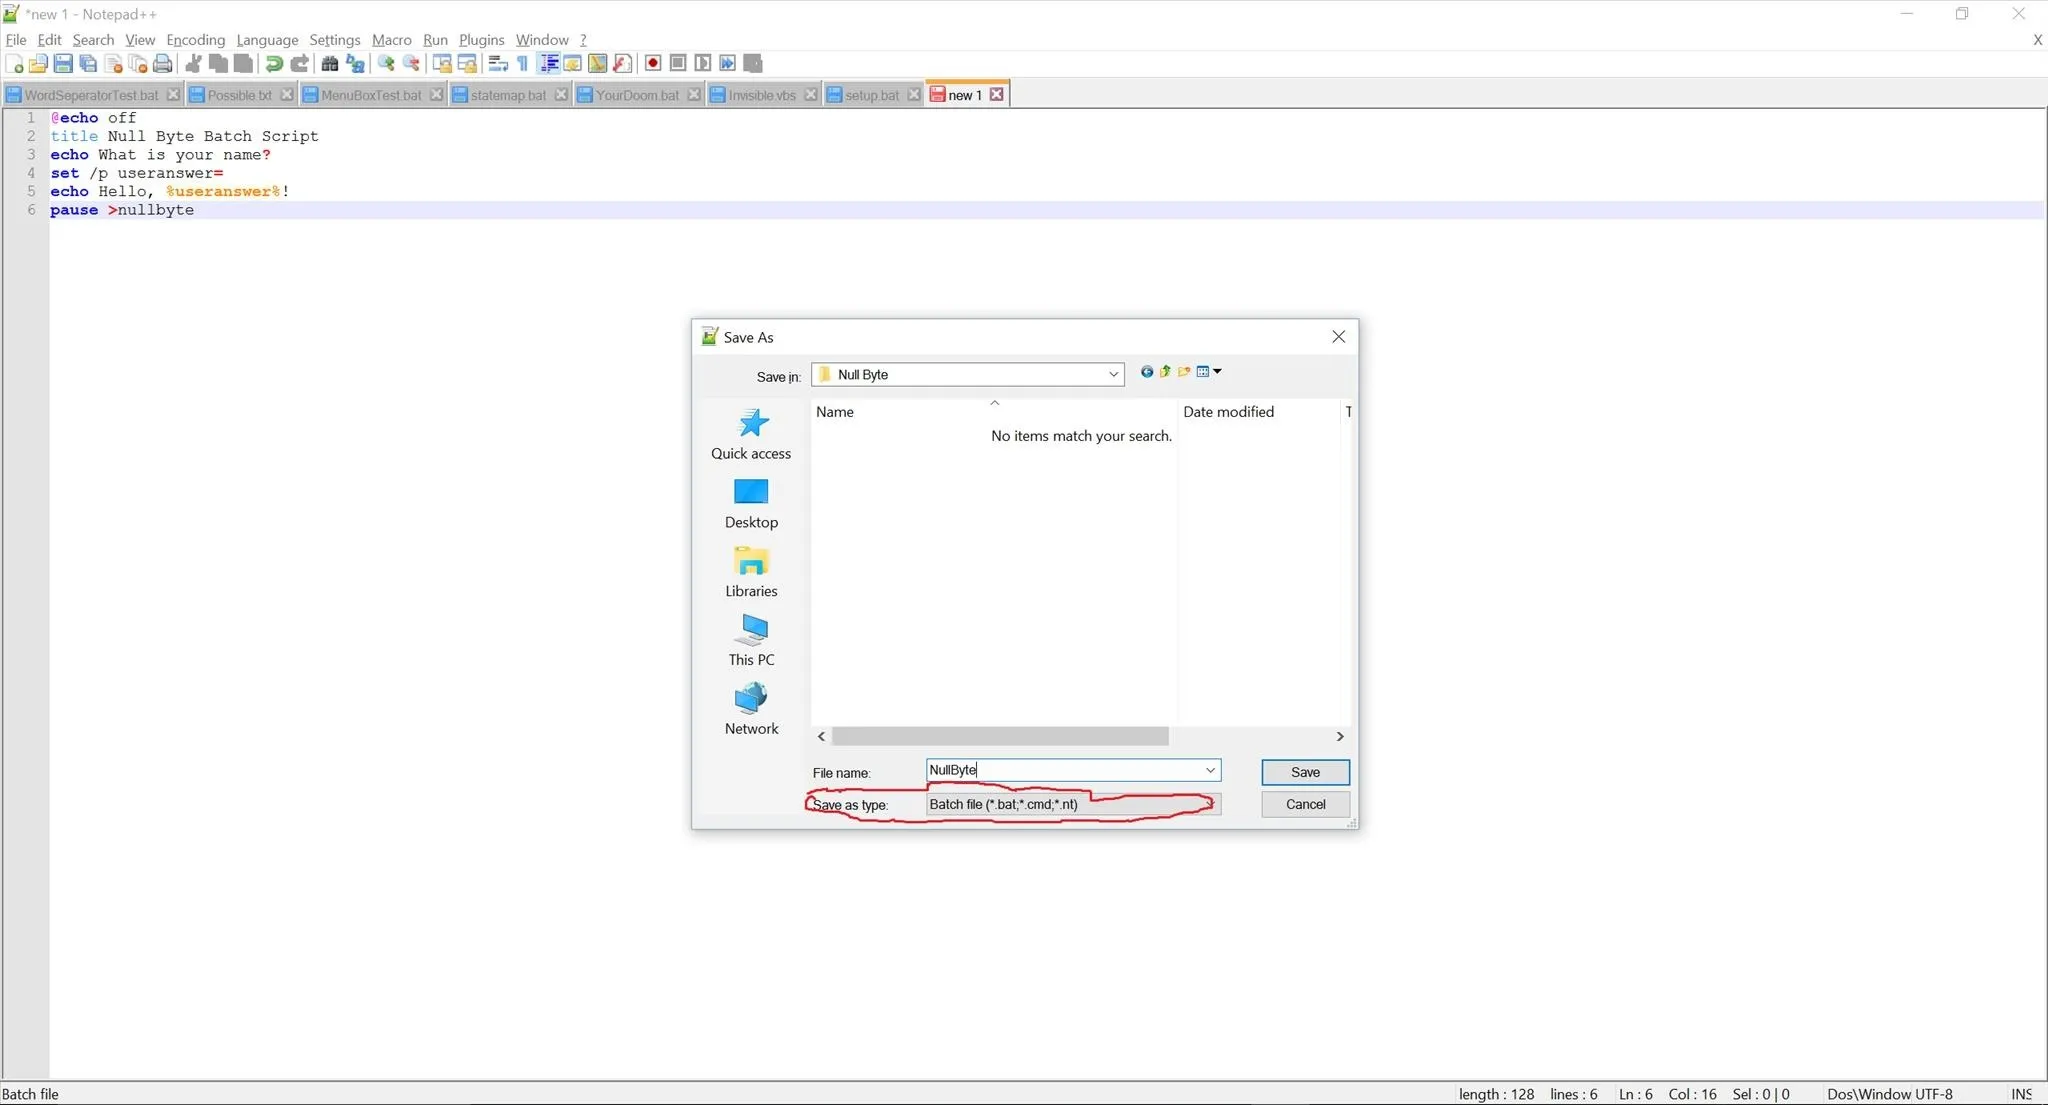Click the Save All toolbar icon
This screenshot has height=1105, width=2048.
tap(88, 64)
